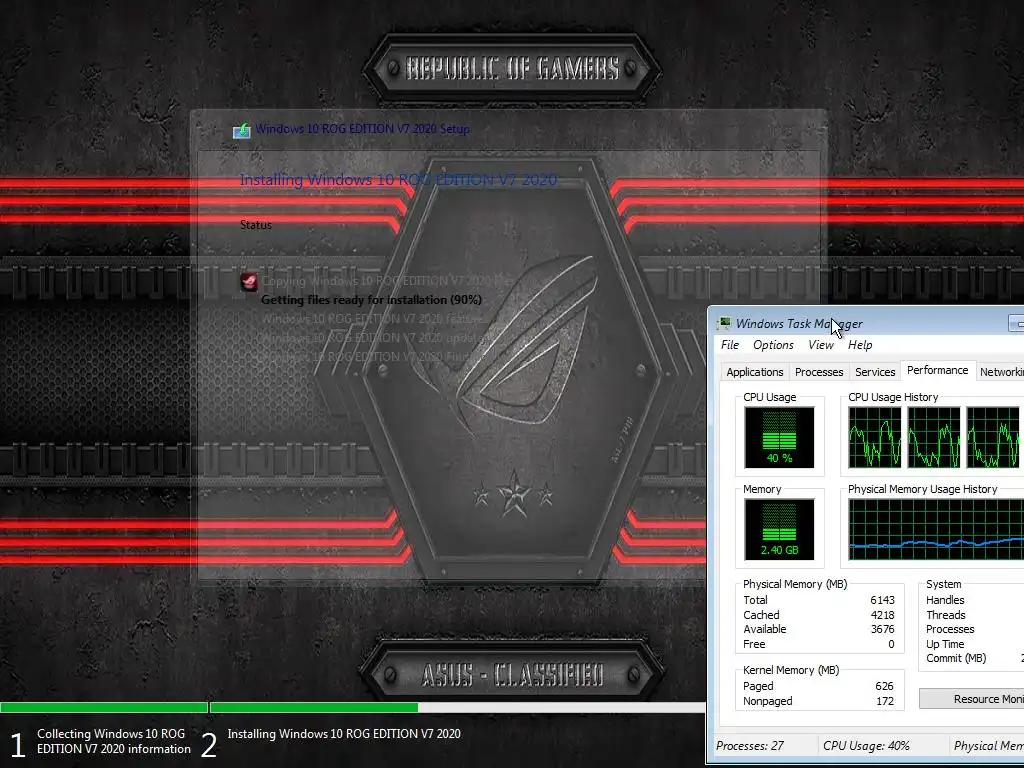Click the CPU Usage 40 % gauge

(779, 437)
